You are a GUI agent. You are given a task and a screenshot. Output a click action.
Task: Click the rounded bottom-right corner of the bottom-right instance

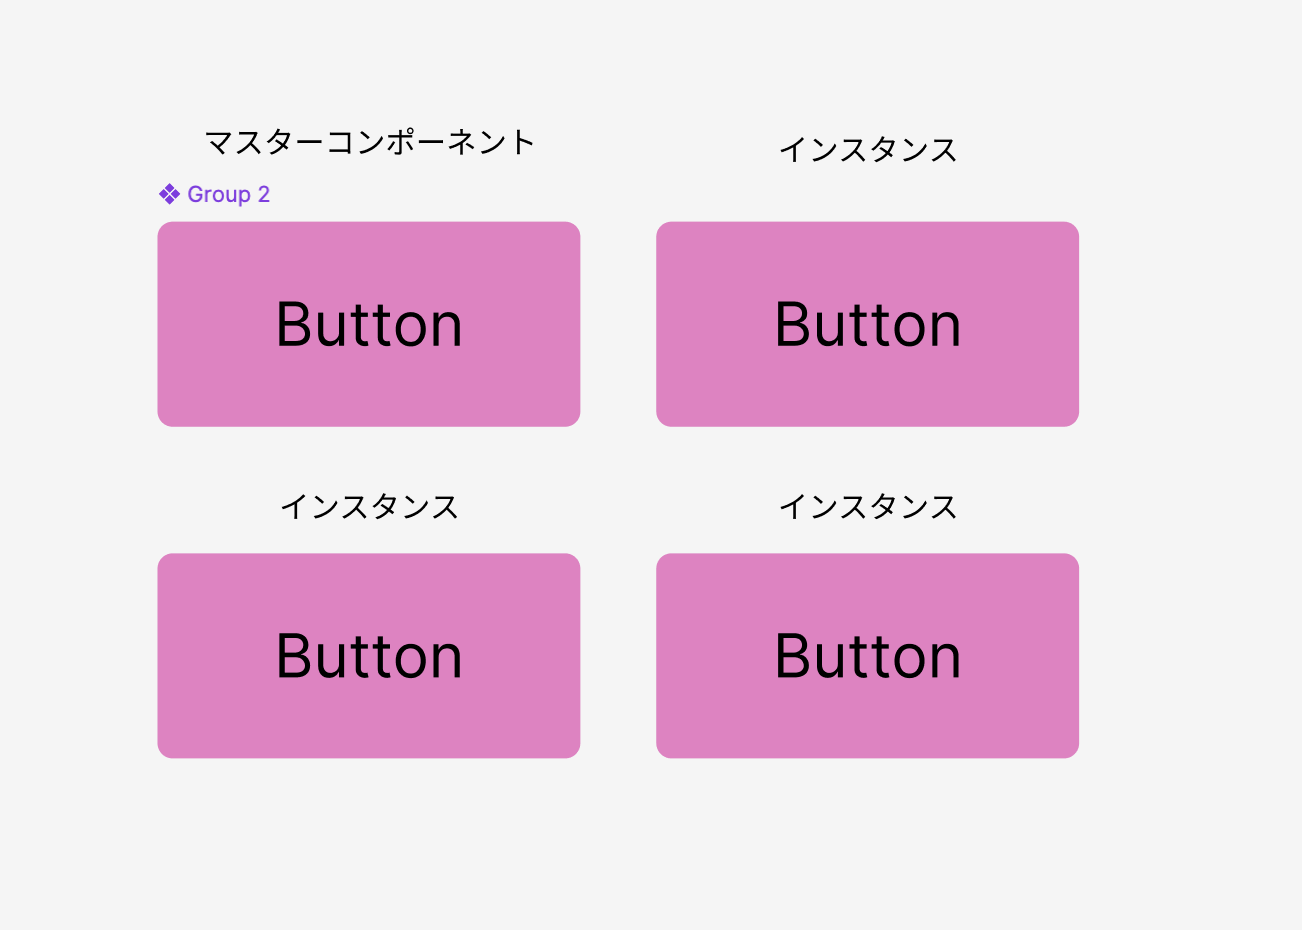(x=1072, y=751)
